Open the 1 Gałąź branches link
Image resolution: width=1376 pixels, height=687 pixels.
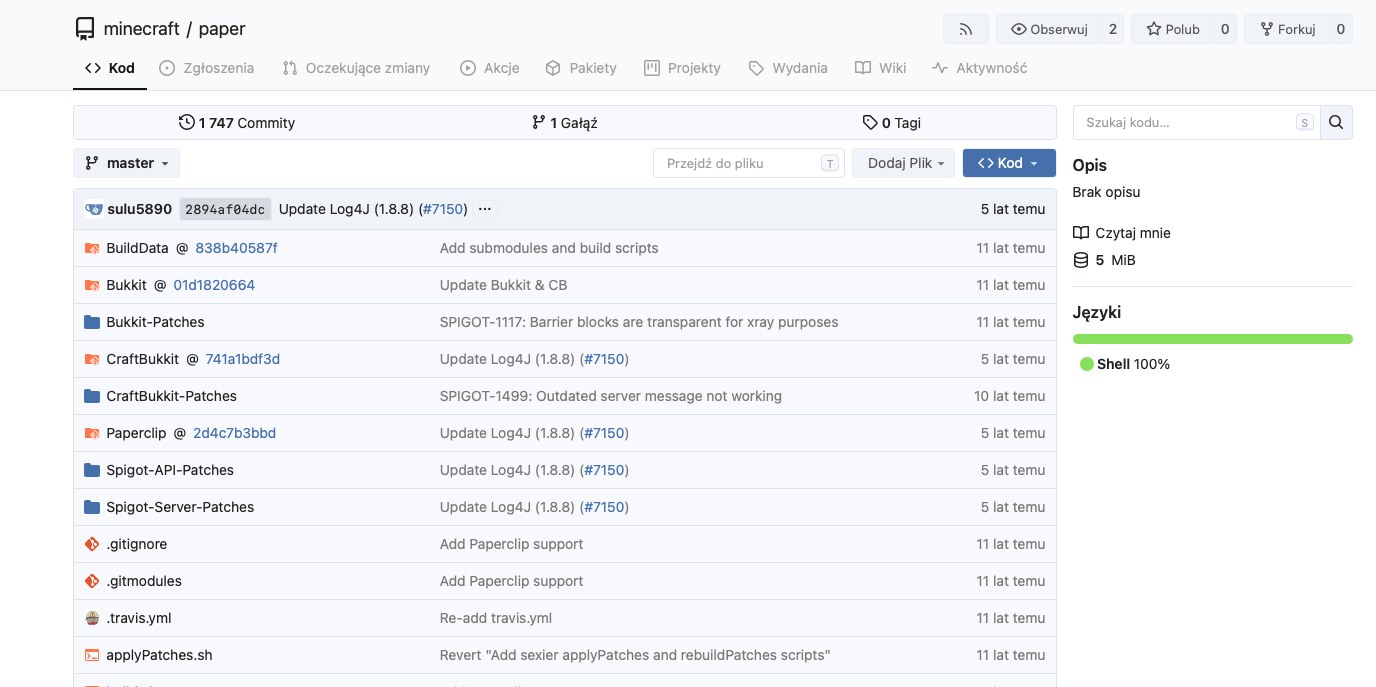coord(565,123)
